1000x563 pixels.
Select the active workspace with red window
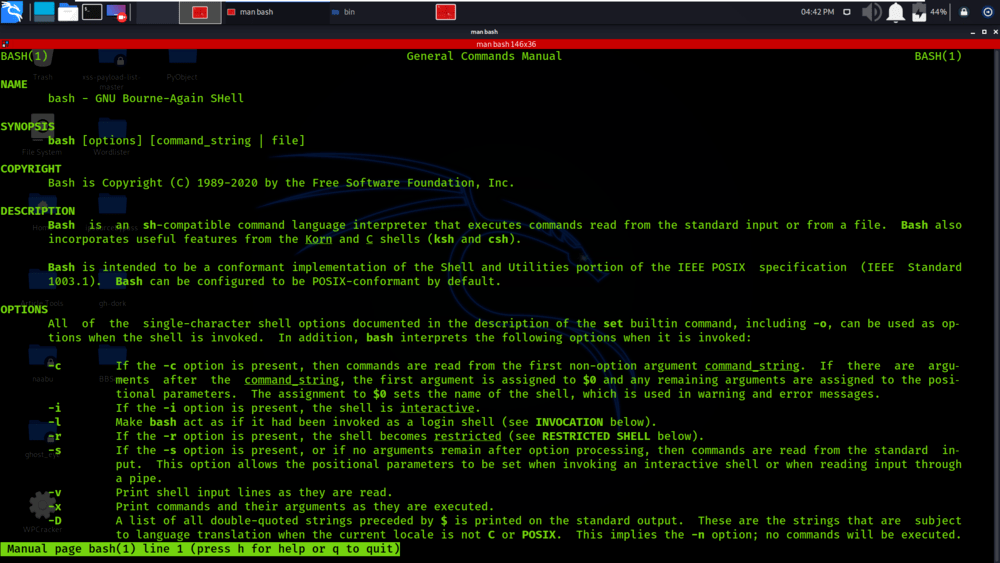point(200,12)
